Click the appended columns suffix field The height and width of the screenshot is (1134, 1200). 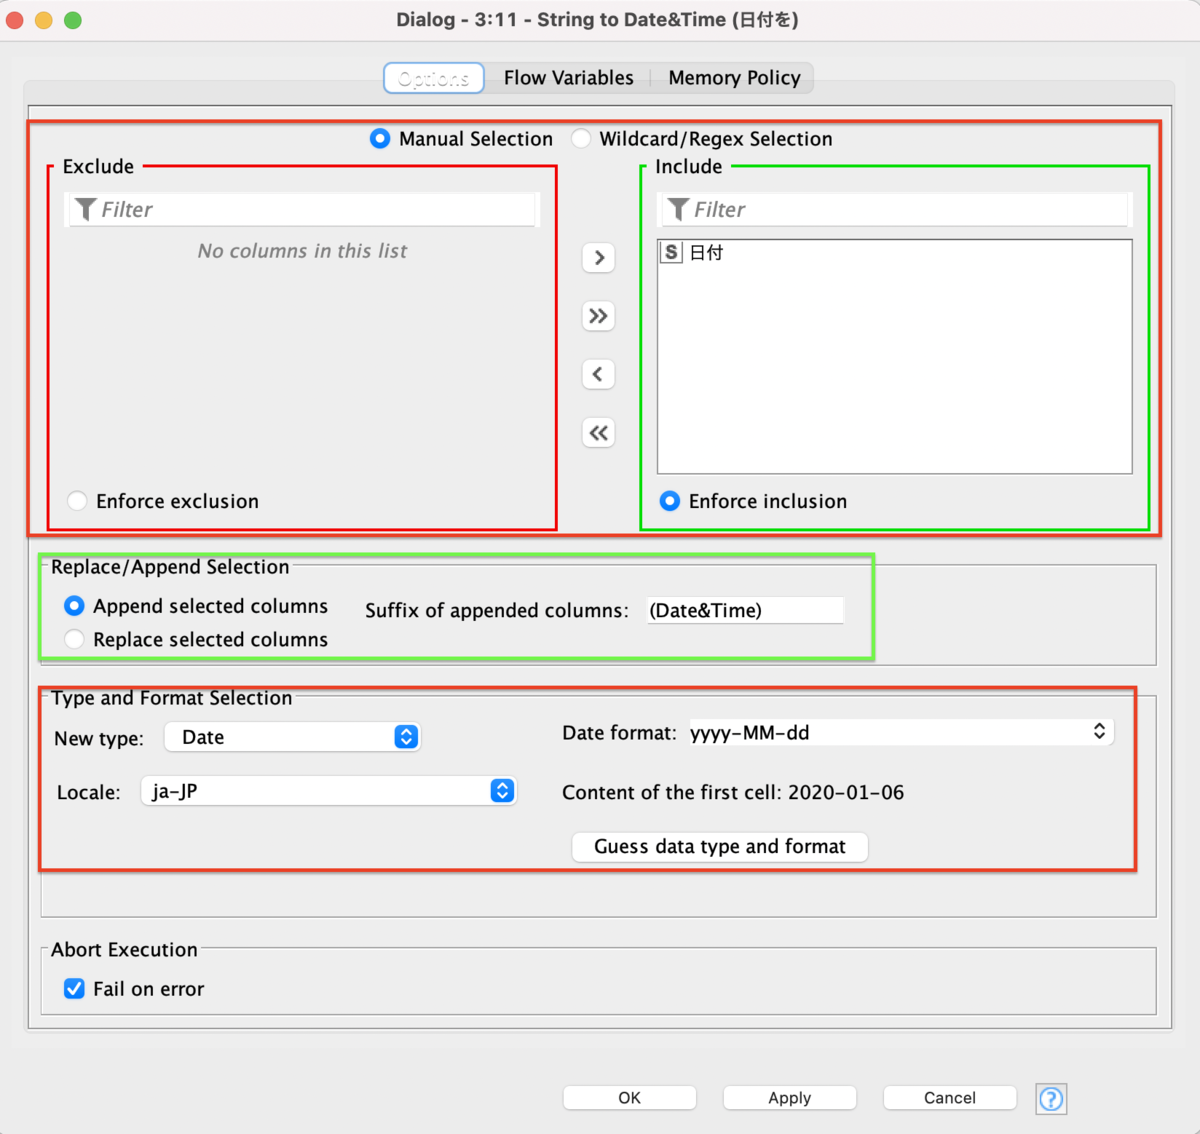point(745,610)
